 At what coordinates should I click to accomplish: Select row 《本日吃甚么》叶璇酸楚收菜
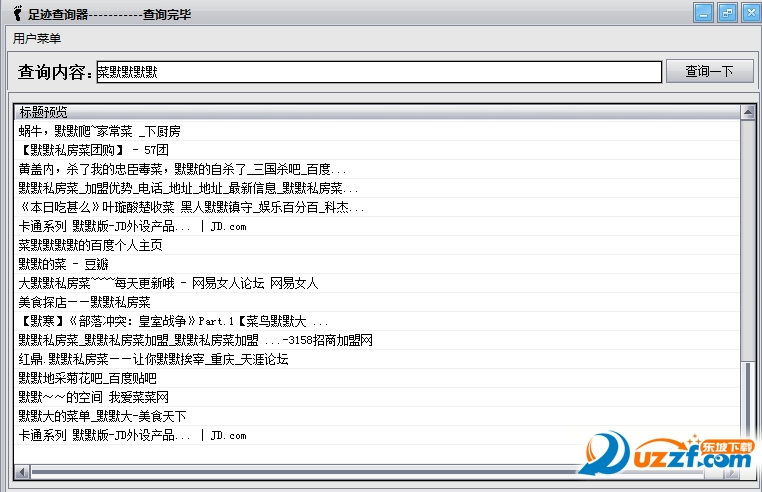pos(377,207)
